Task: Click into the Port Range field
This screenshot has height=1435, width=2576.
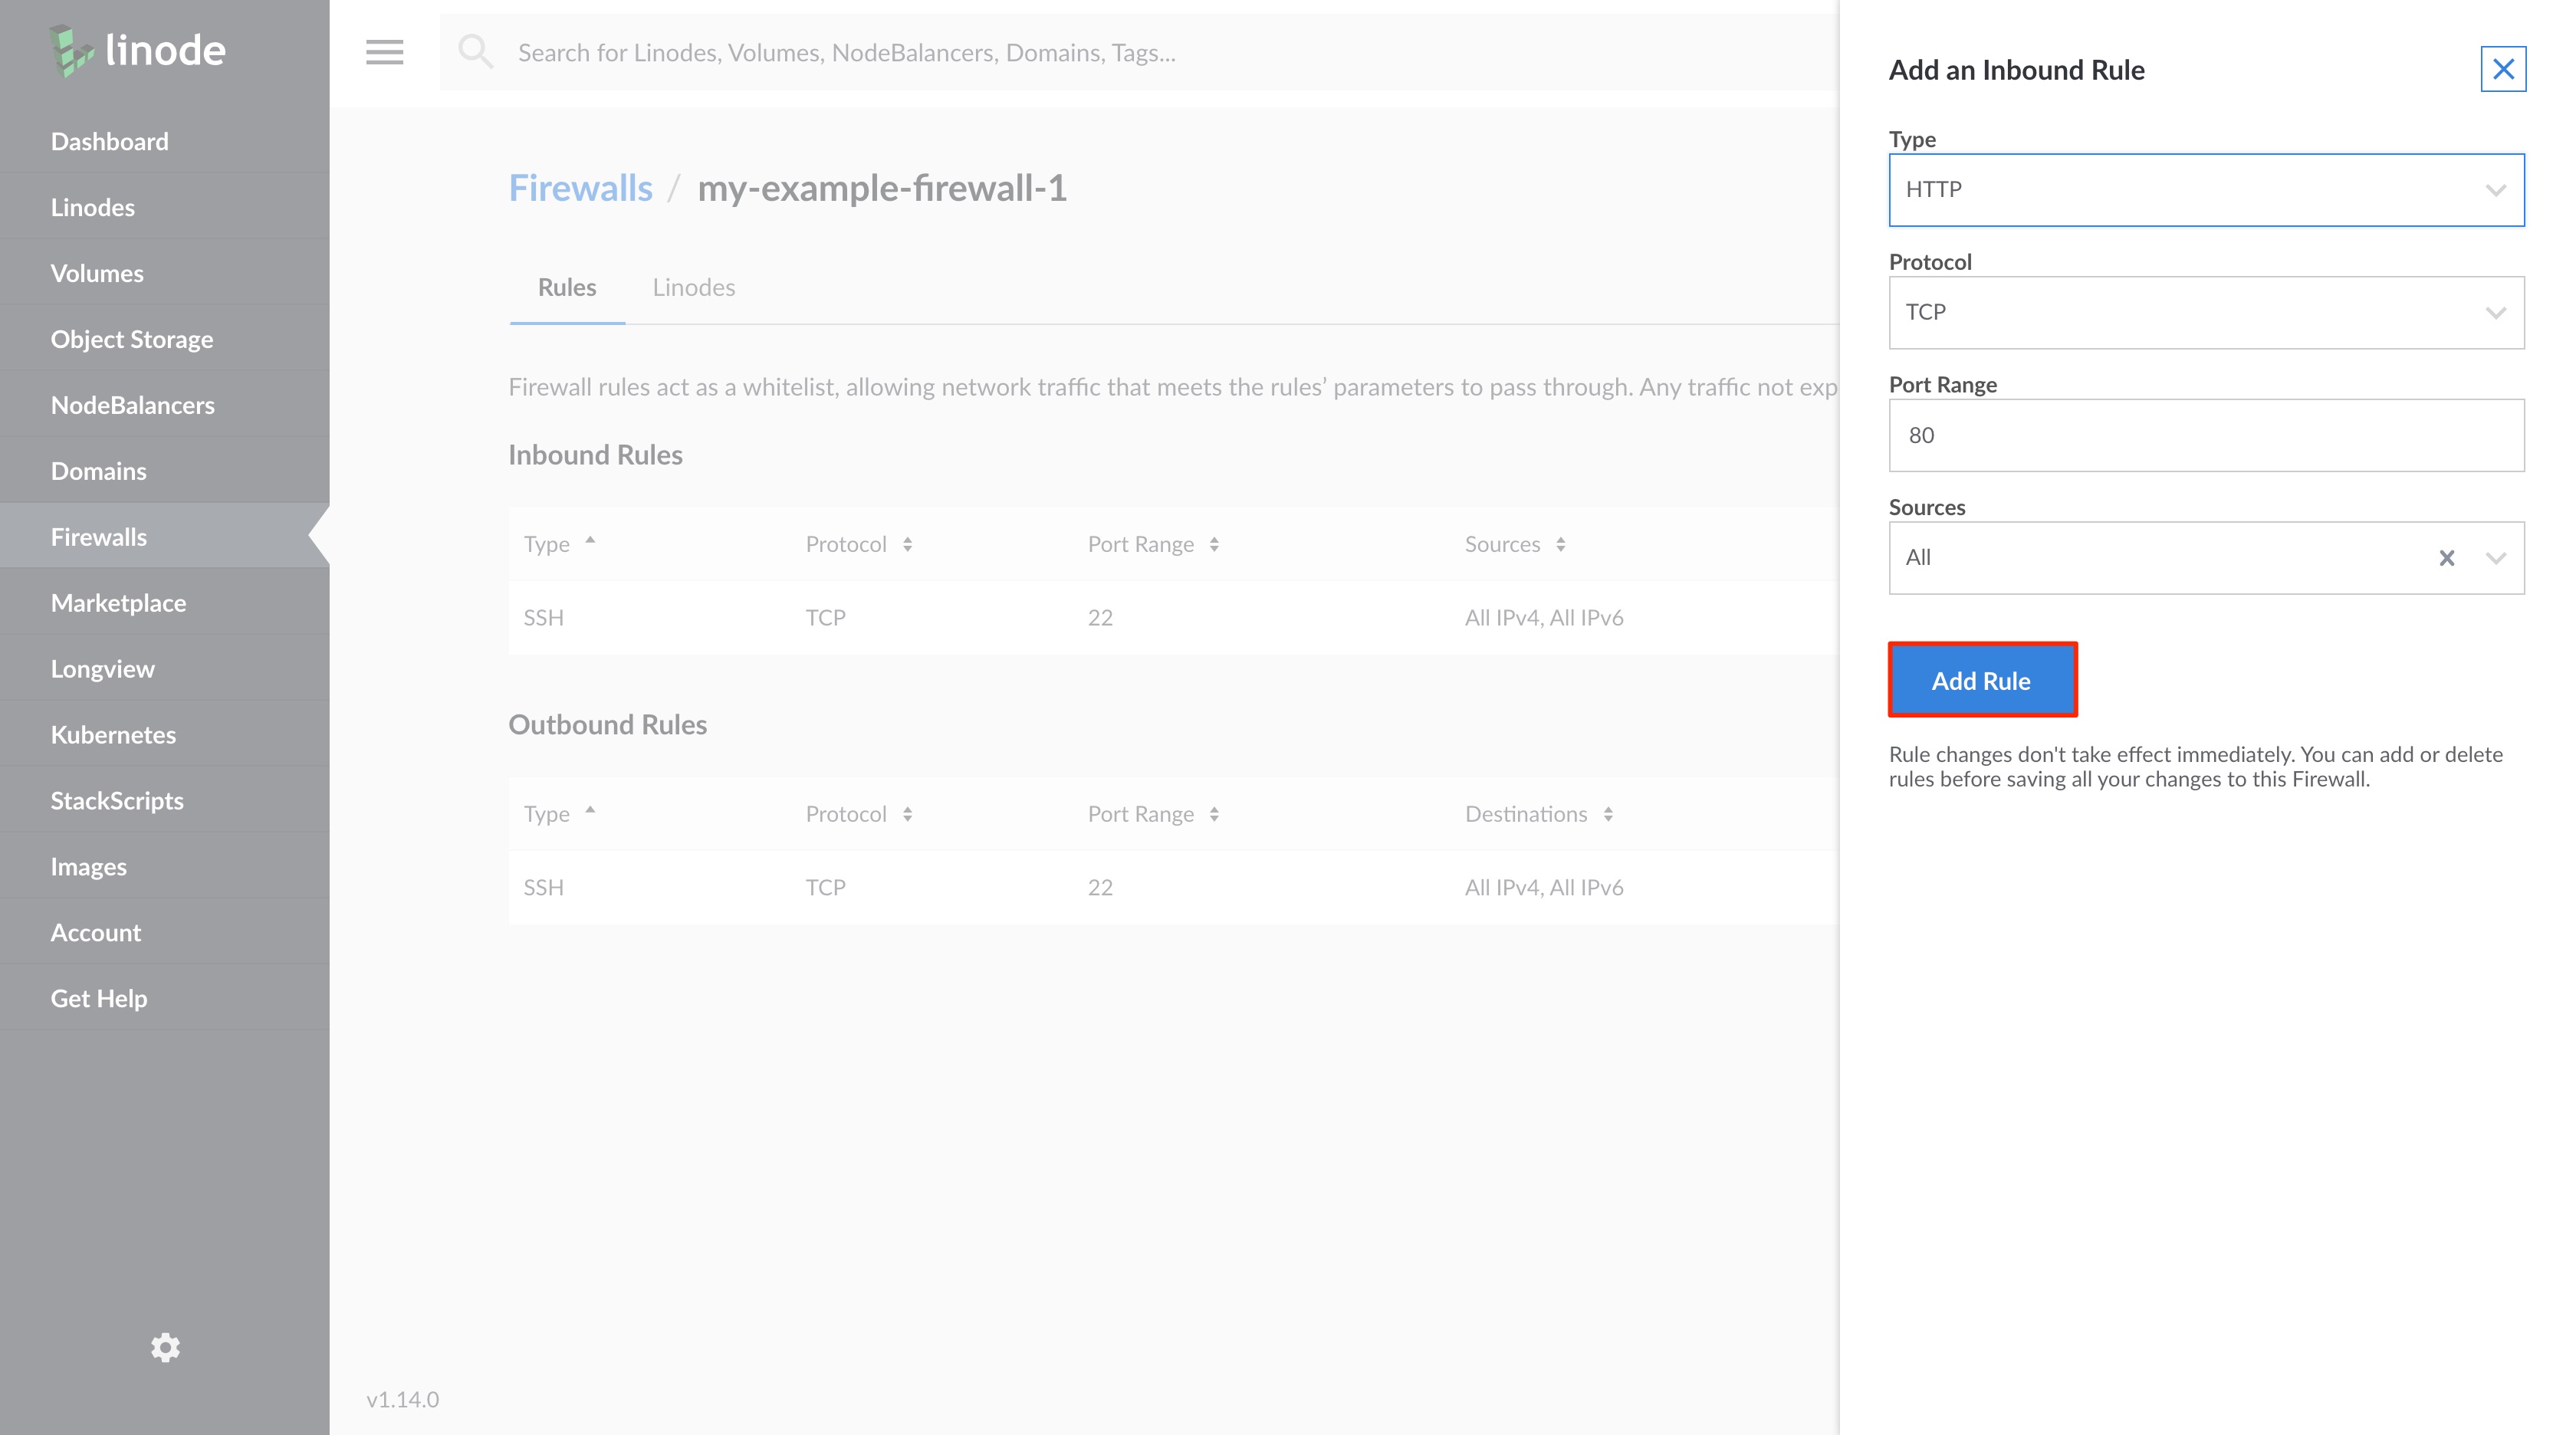Action: point(2205,436)
